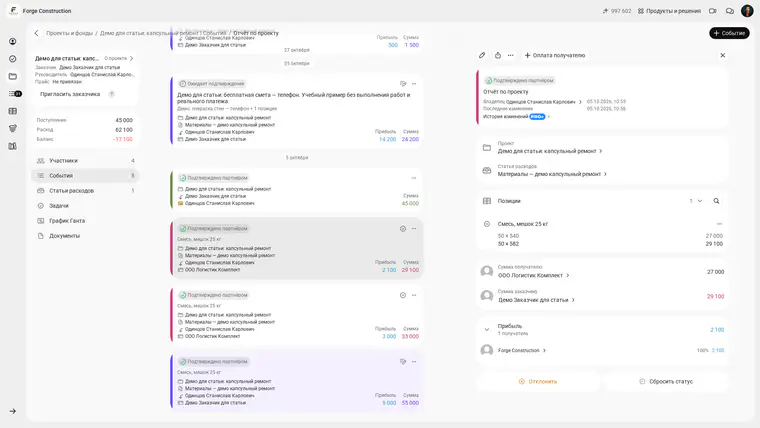Open options for Смесь, мешок 25 кг position
Screen dimensions: 760x428
(719, 224)
